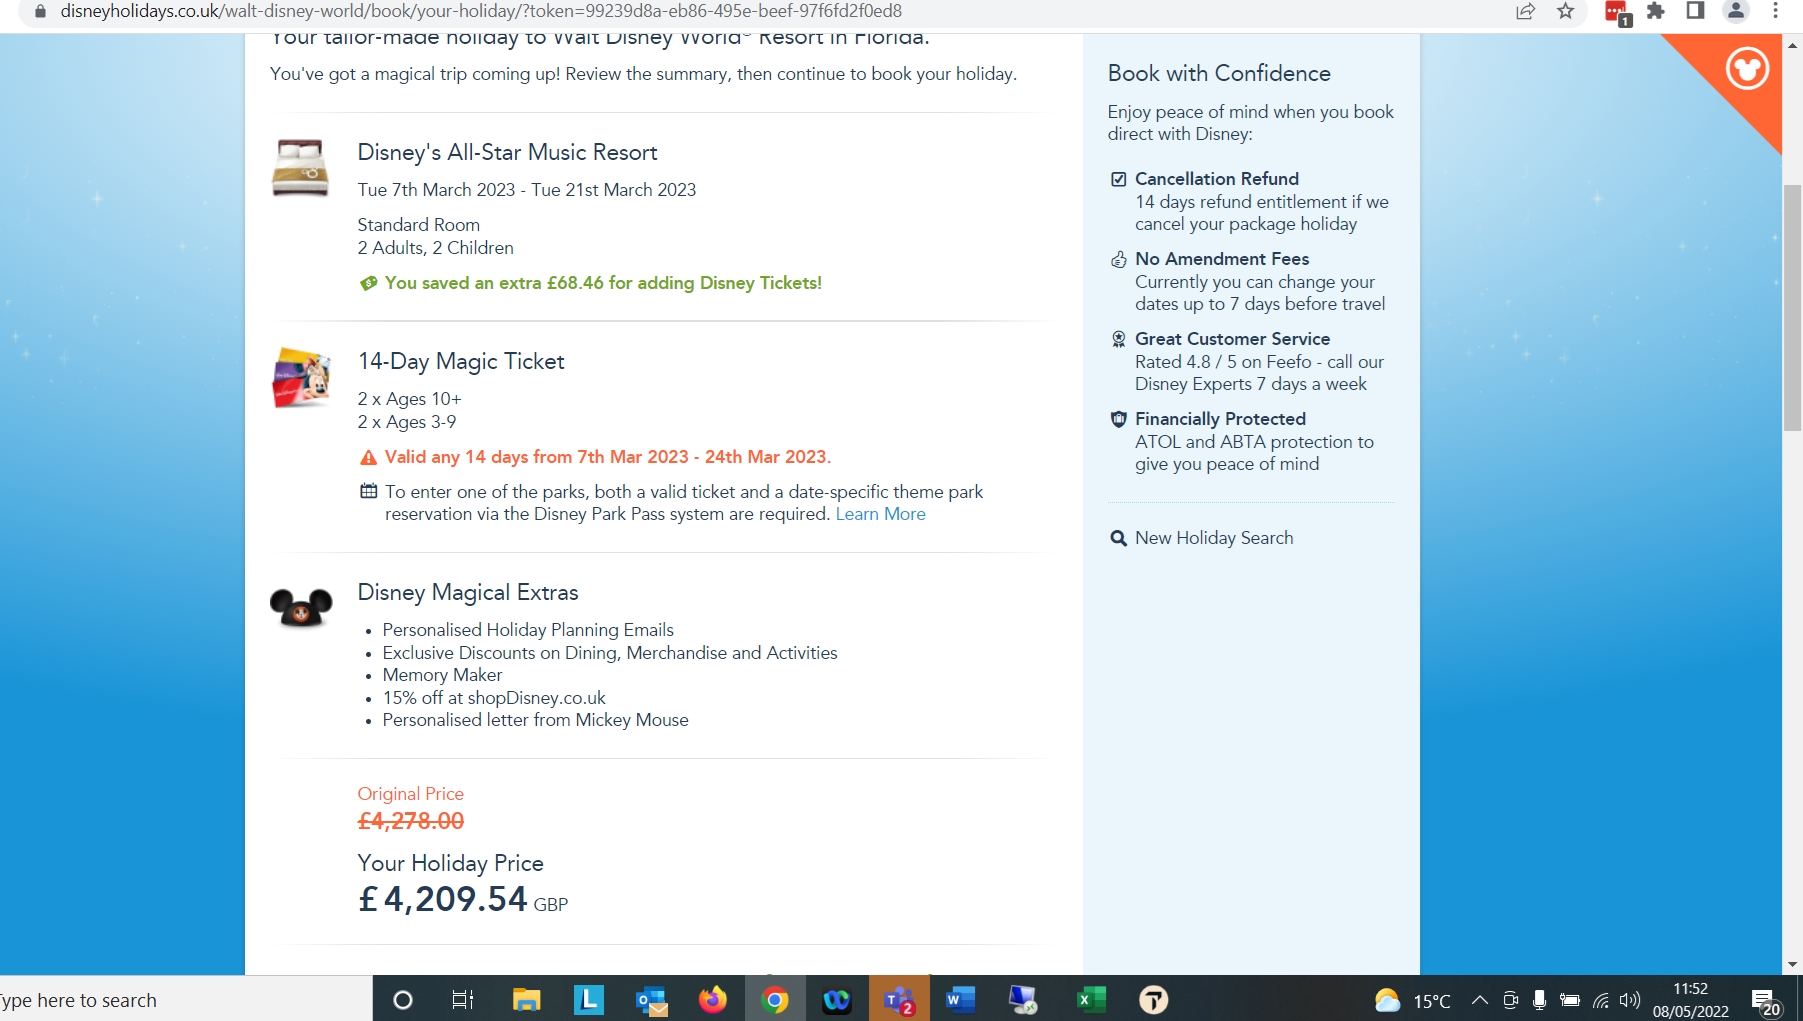
Task: Click the 15% off at shopDisney.co.uk item
Action: pos(494,698)
